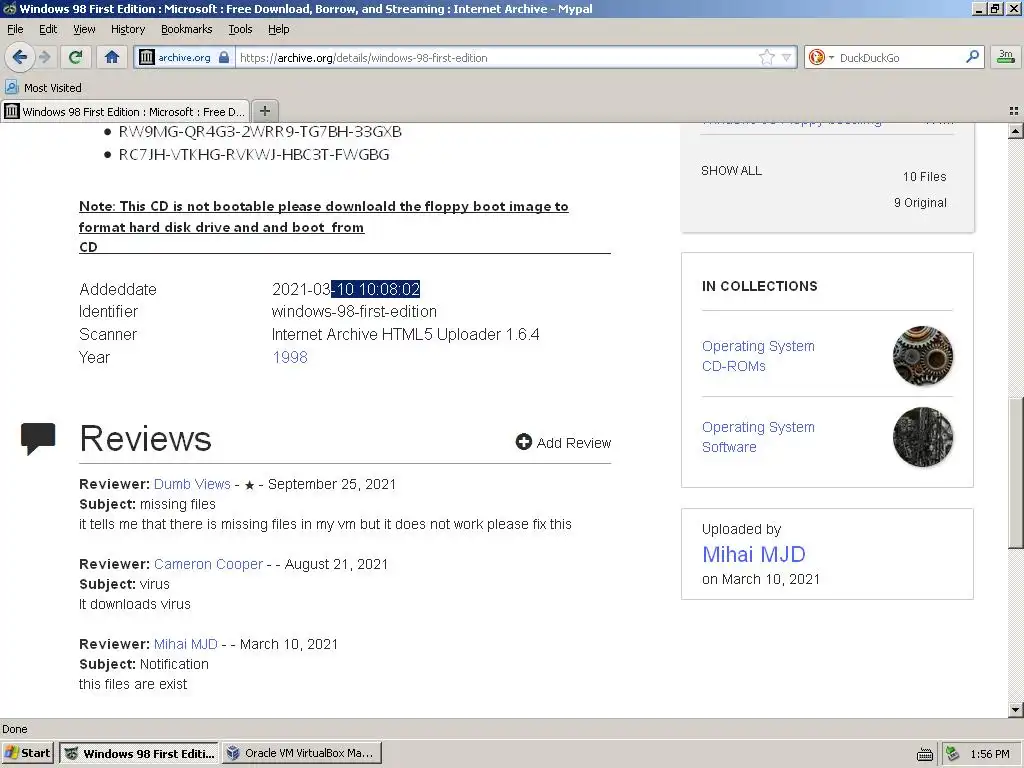Click the Reviews speech bubble icon
Image resolution: width=1024 pixels, height=768 pixels.
pos(38,439)
